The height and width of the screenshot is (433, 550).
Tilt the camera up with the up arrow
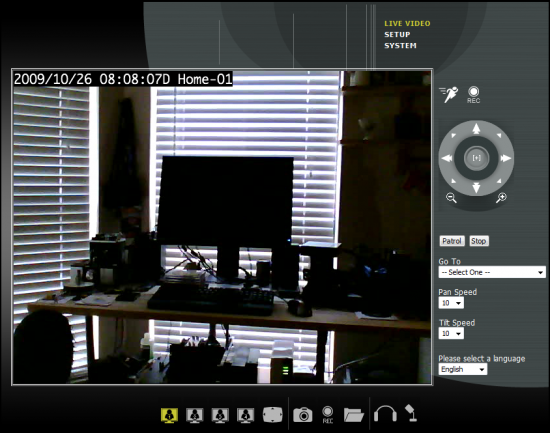(x=476, y=128)
